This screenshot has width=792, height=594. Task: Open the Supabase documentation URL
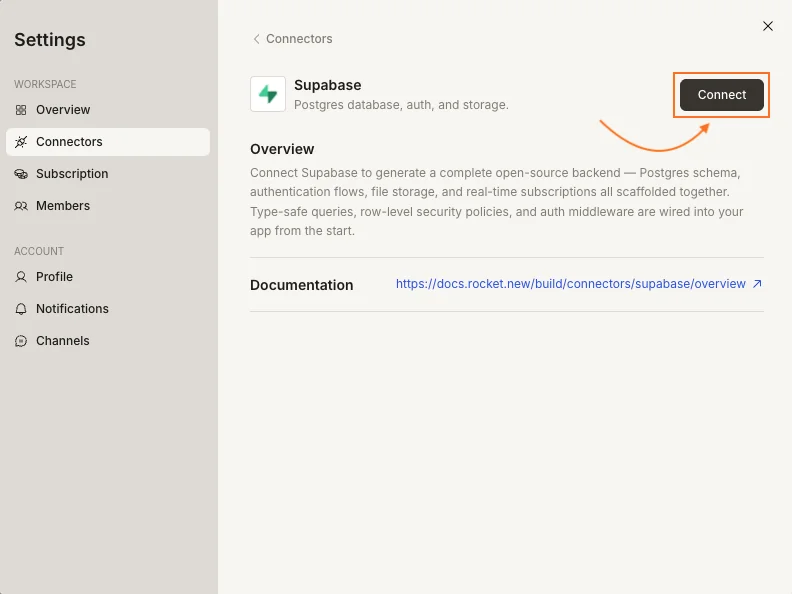point(570,284)
